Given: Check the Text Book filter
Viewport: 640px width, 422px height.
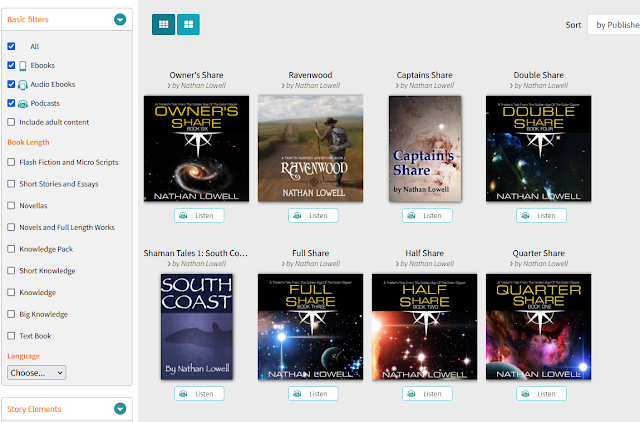Looking at the screenshot, I should click(11, 336).
